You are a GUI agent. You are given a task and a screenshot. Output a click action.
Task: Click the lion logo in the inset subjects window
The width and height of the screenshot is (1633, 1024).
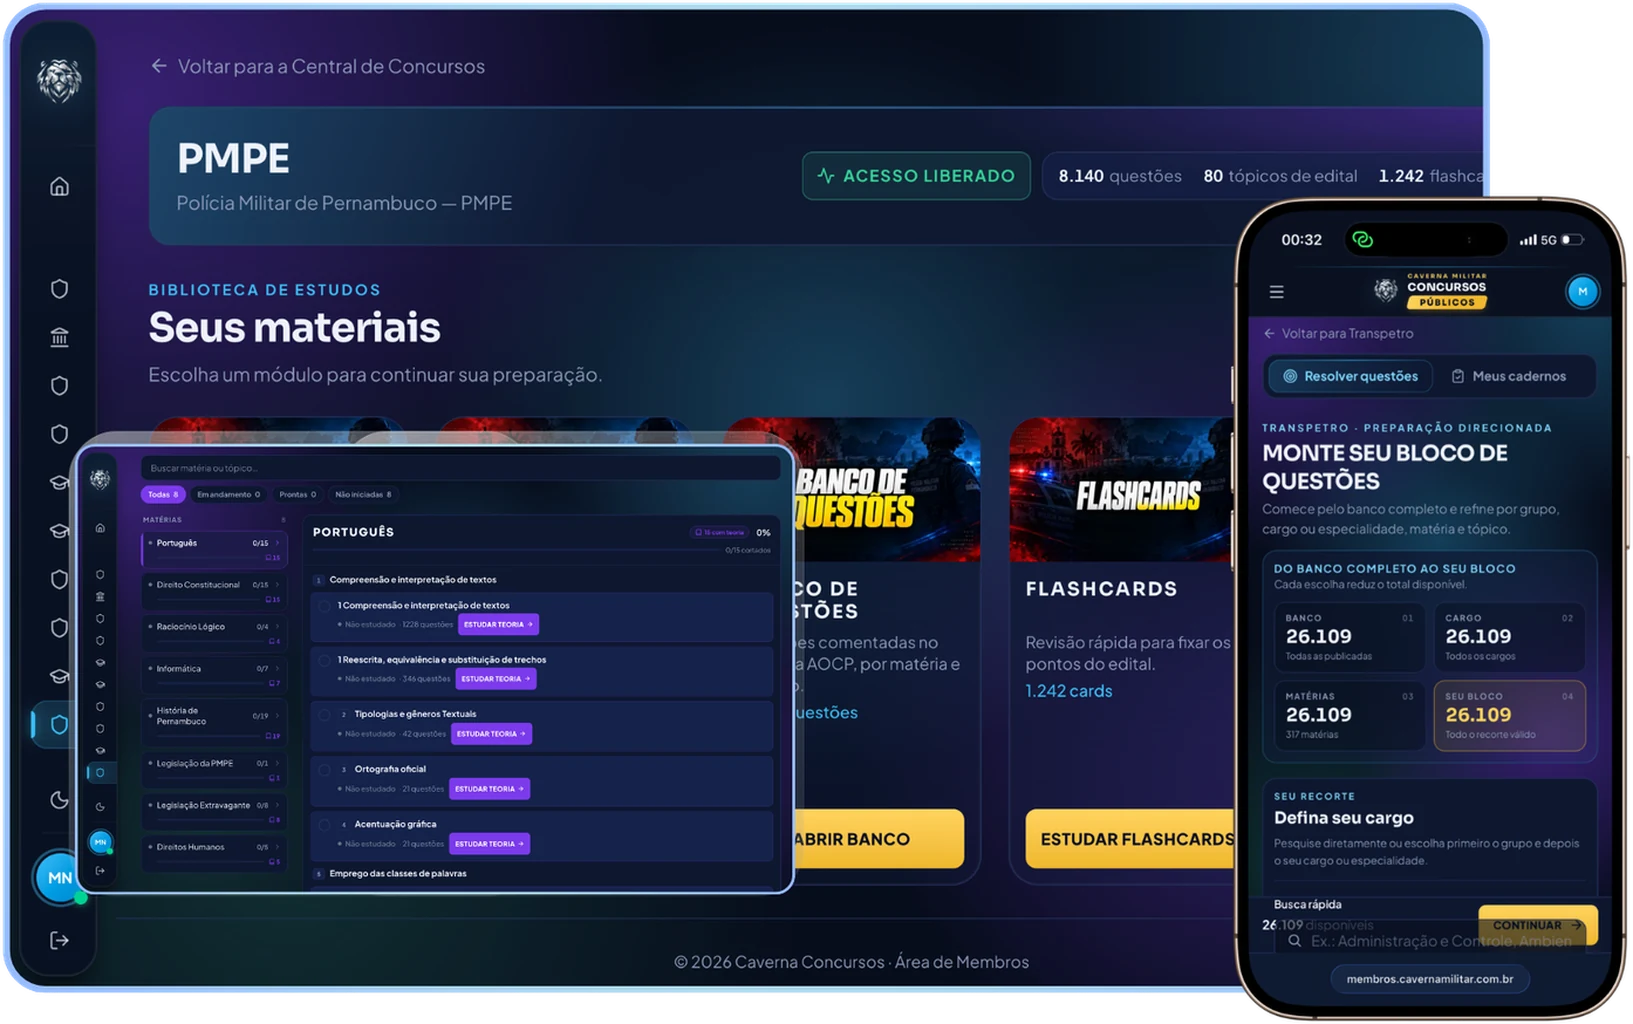click(x=100, y=479)
